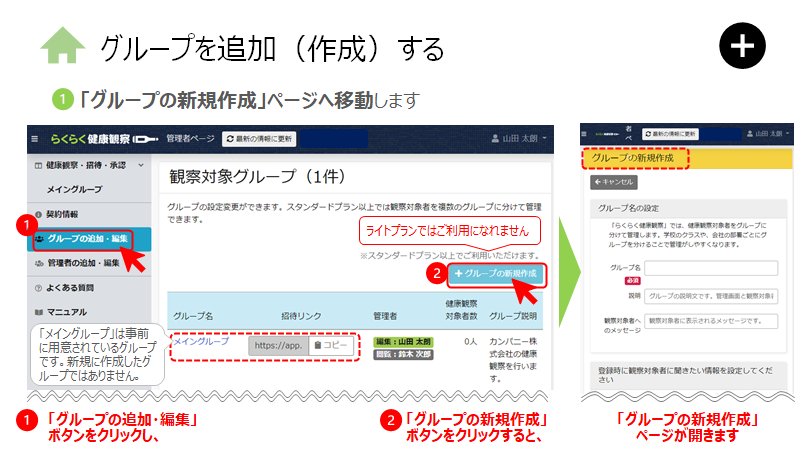Click the グループ名 input field
This screenshot has height=450, width=800.
click(711, 268)
